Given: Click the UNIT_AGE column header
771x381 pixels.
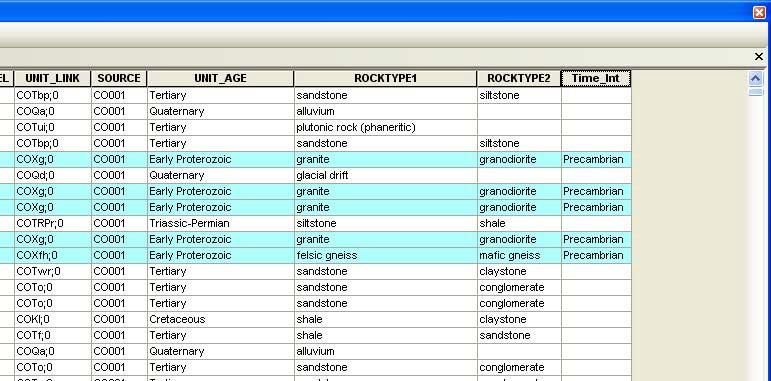Looking at the screenshot, I should [220, 78].
